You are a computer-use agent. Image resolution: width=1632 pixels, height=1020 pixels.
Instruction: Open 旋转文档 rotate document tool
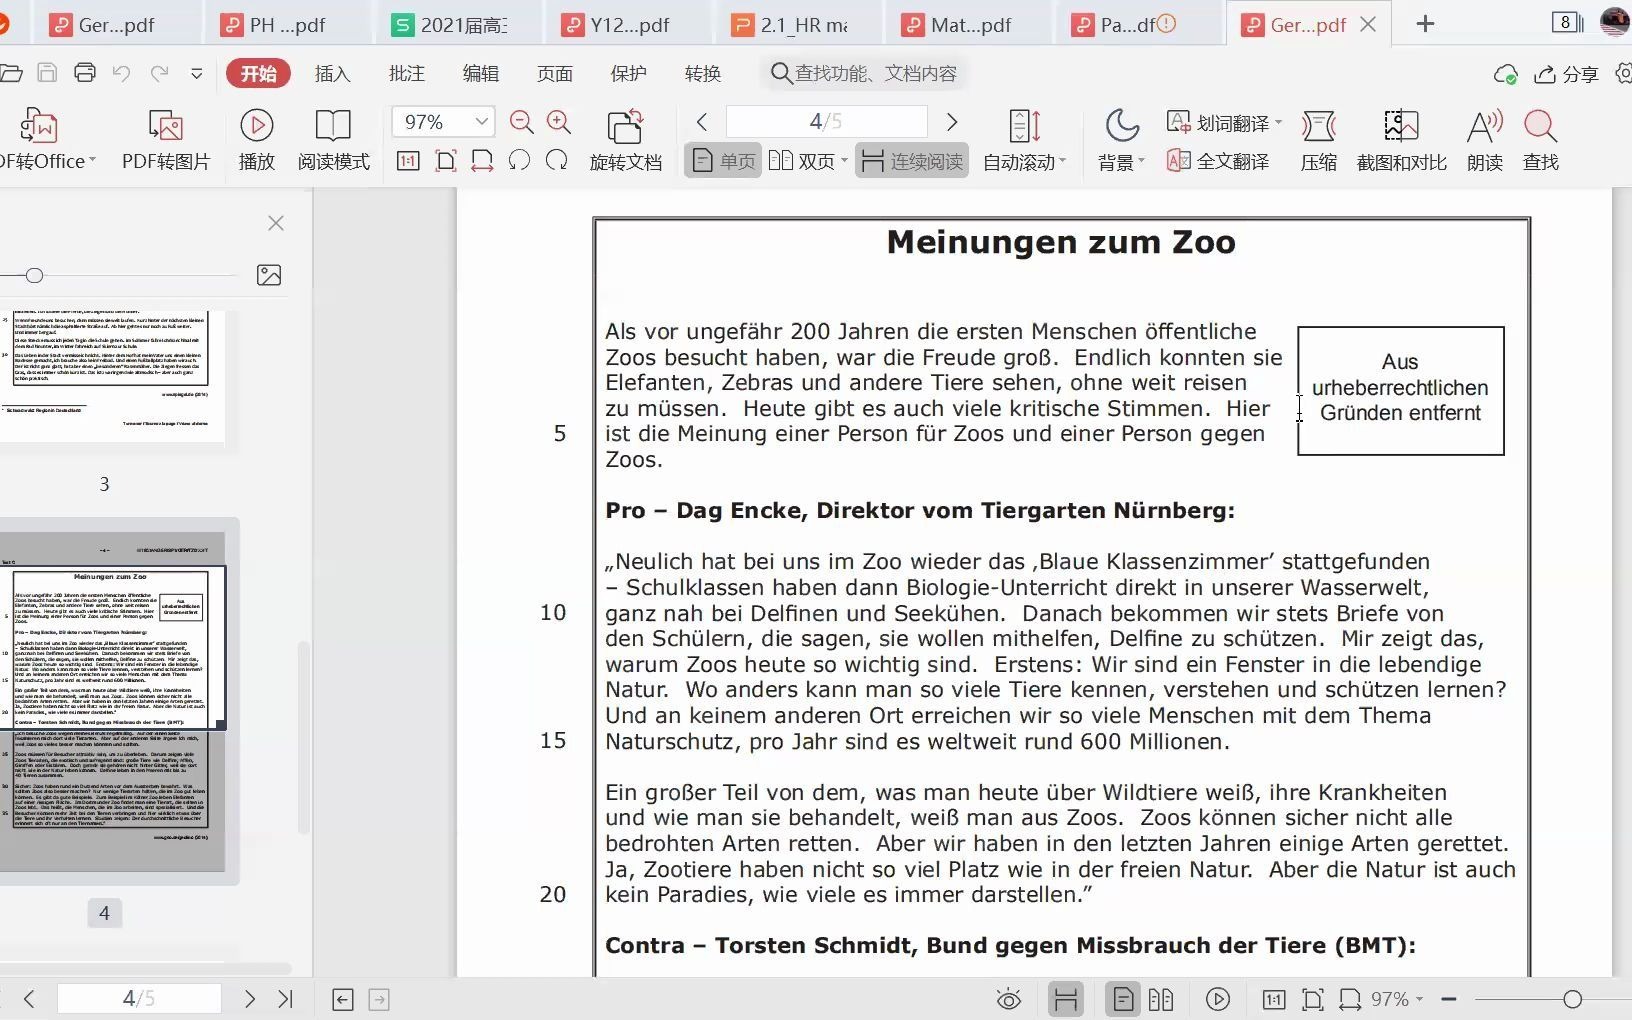pyautogui.click(x=626, y=139)
